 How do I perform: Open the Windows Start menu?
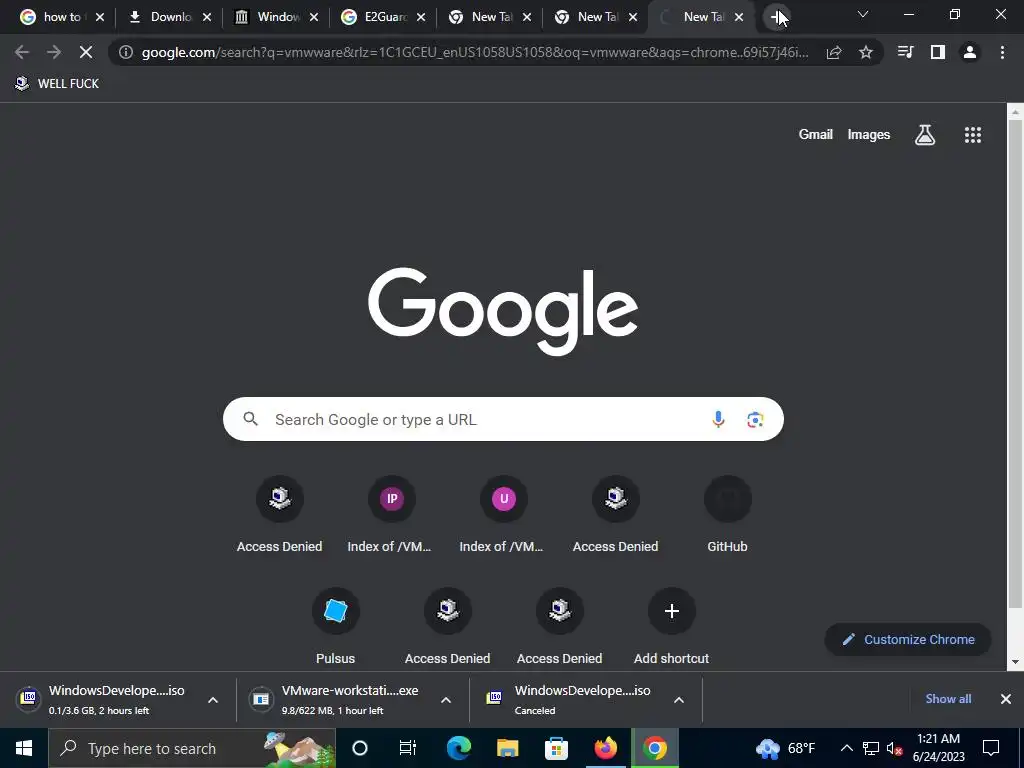(24, 748)
